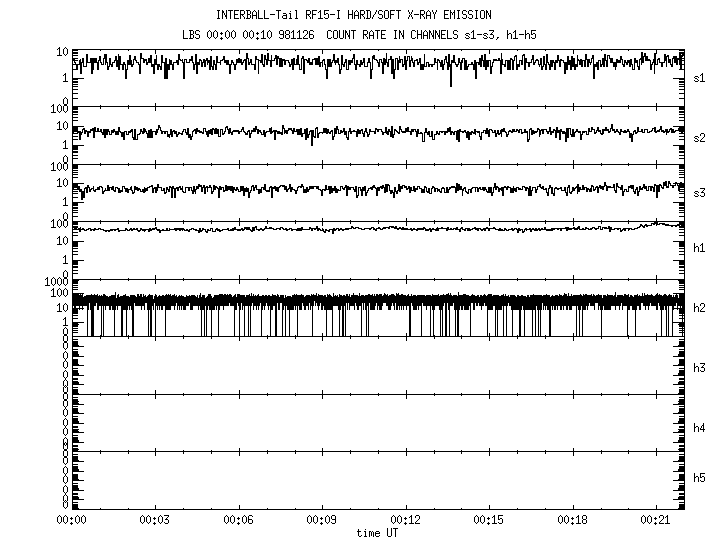Select the h3 channel label
Screen dimensions: 720x550
[x=700, y=368]
